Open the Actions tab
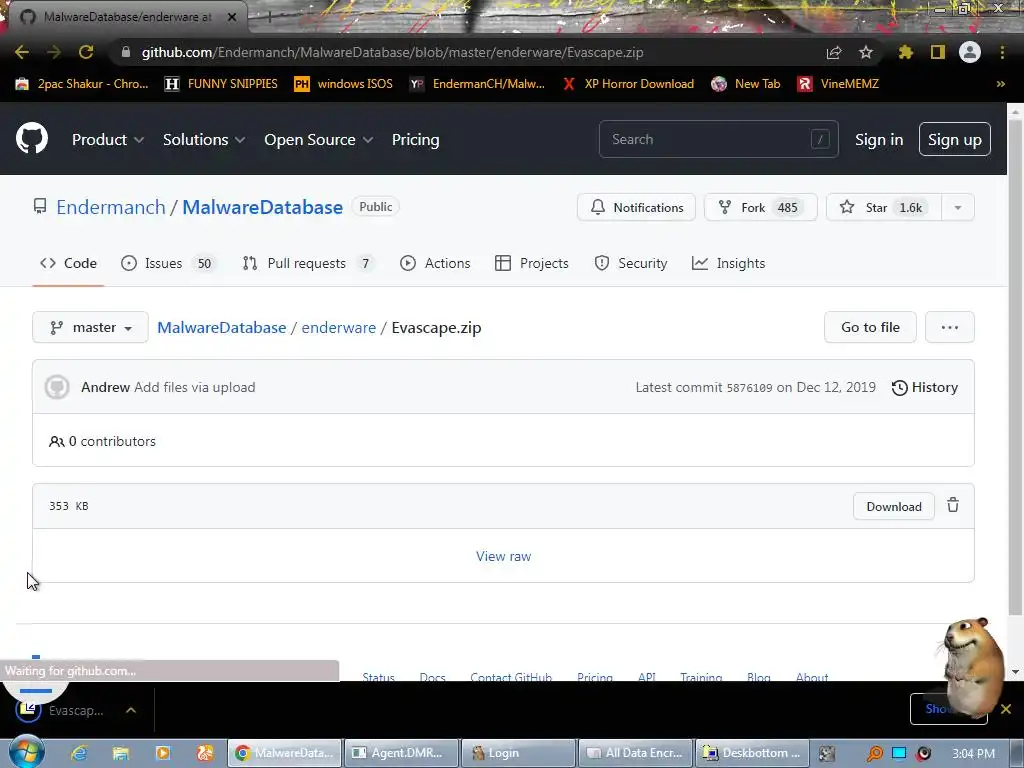The width and height of the screenshot is (1024, 768). pos(435,263)
